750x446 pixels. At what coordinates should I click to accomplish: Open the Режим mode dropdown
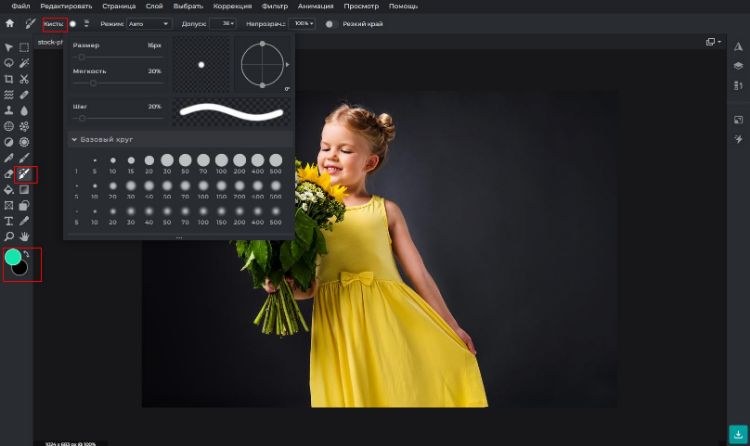click(x=148, y=23)
